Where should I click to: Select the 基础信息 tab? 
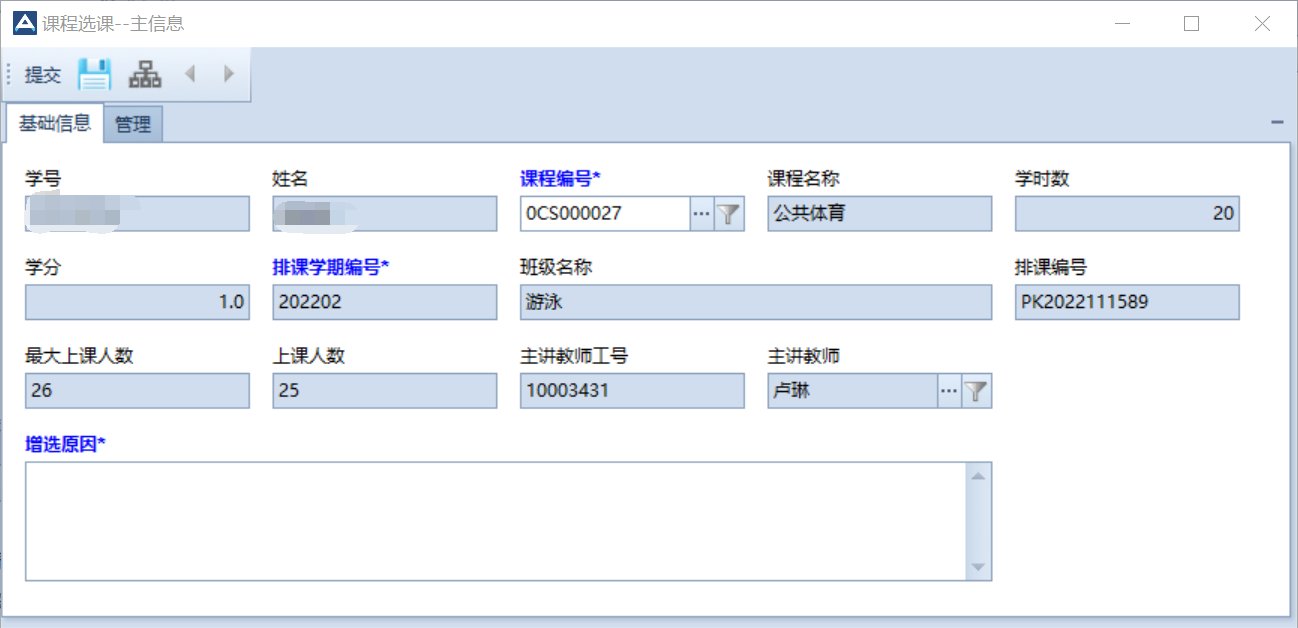(54, 123)
